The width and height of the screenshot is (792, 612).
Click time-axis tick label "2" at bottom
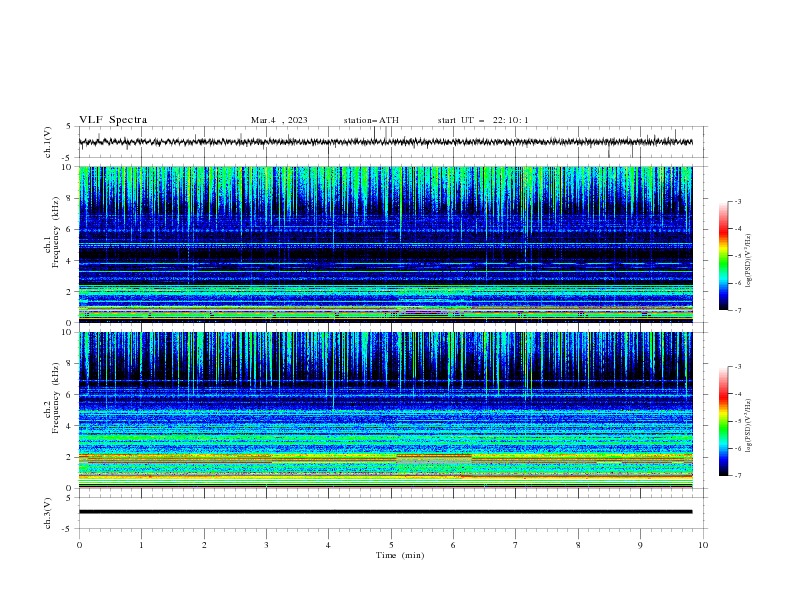(x=204, y=545)
